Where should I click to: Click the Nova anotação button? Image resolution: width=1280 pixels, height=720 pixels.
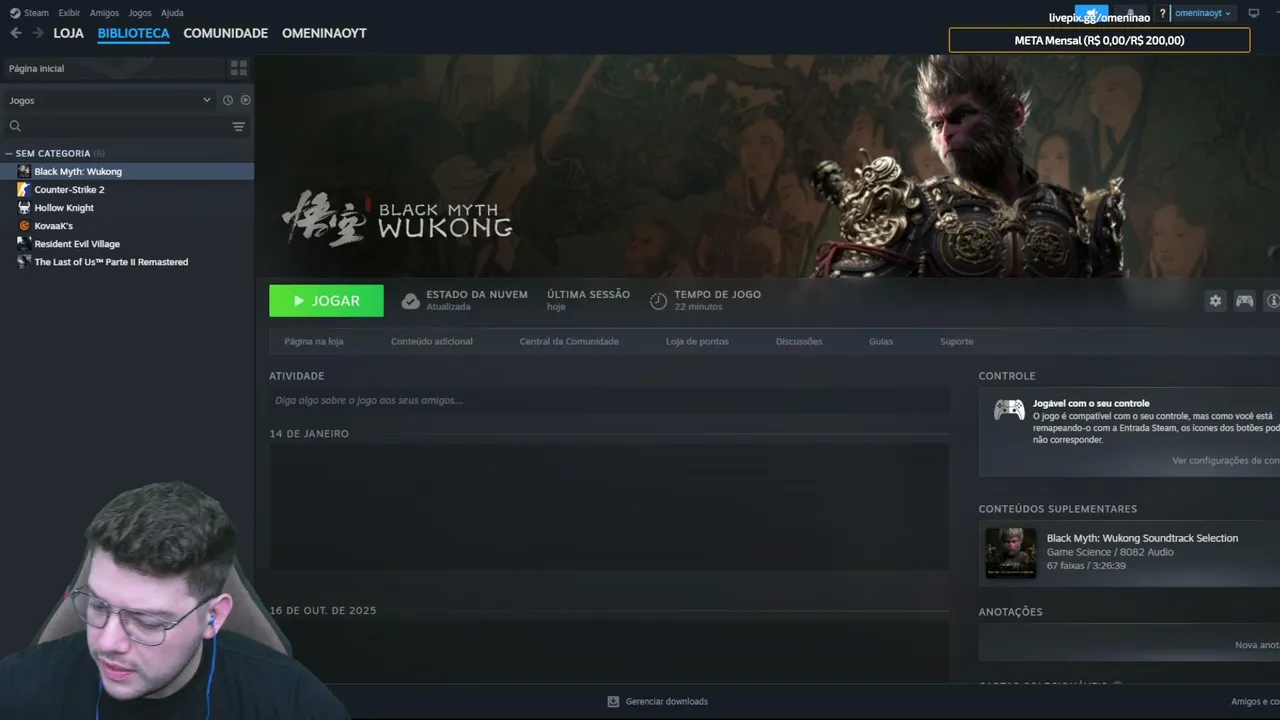click(x=1257, y=645)
